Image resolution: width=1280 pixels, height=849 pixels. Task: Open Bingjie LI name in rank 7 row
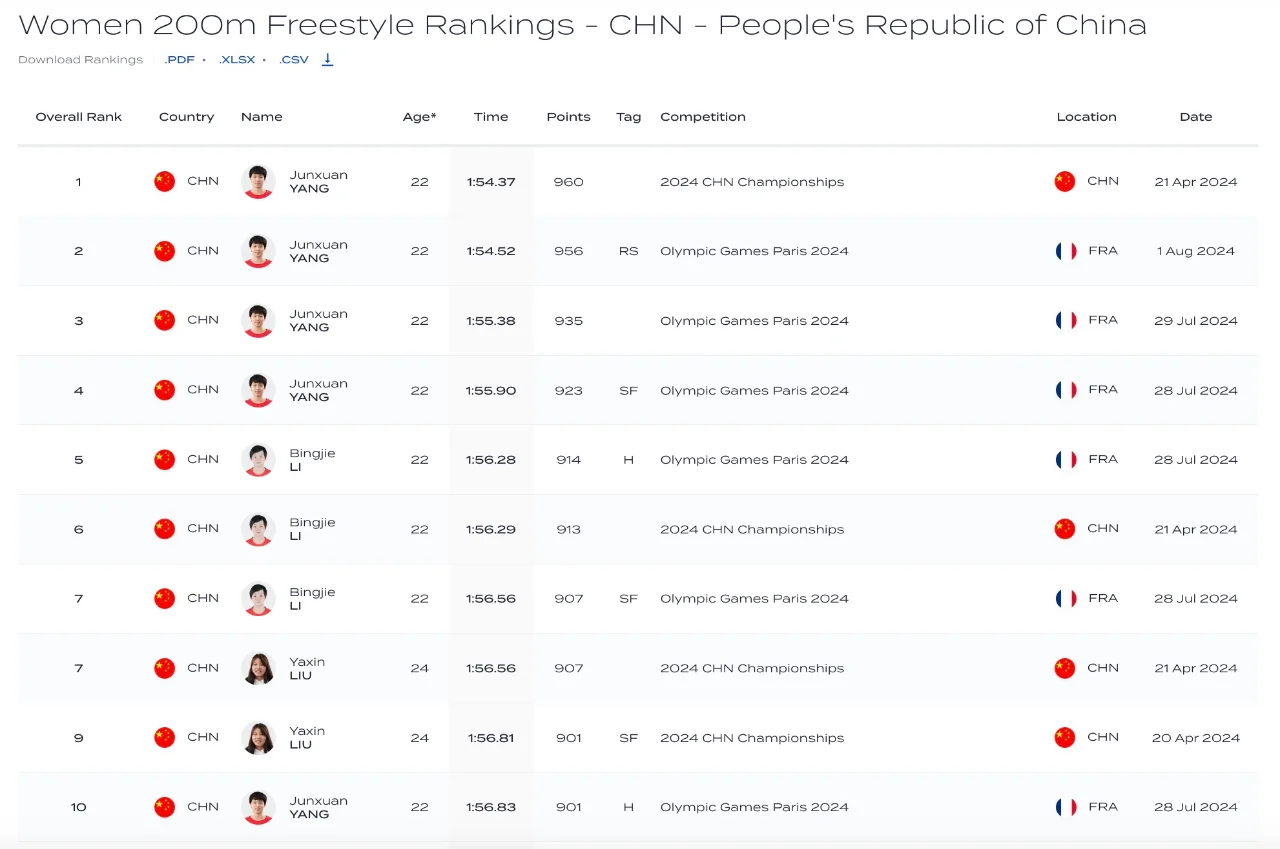click(312, 598)
